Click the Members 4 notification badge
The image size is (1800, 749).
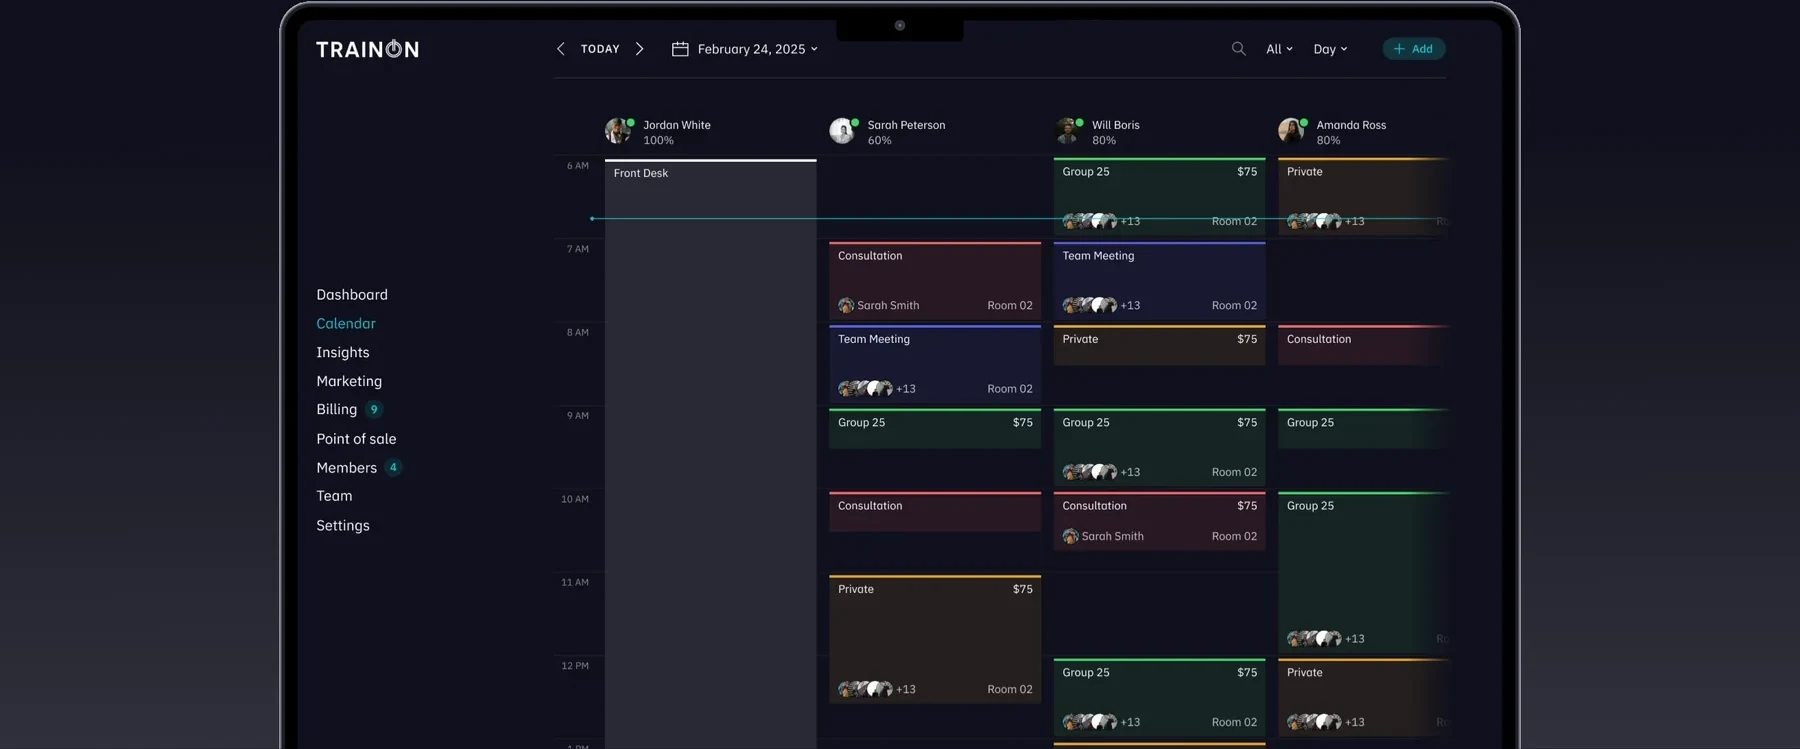tap(393, 467)
